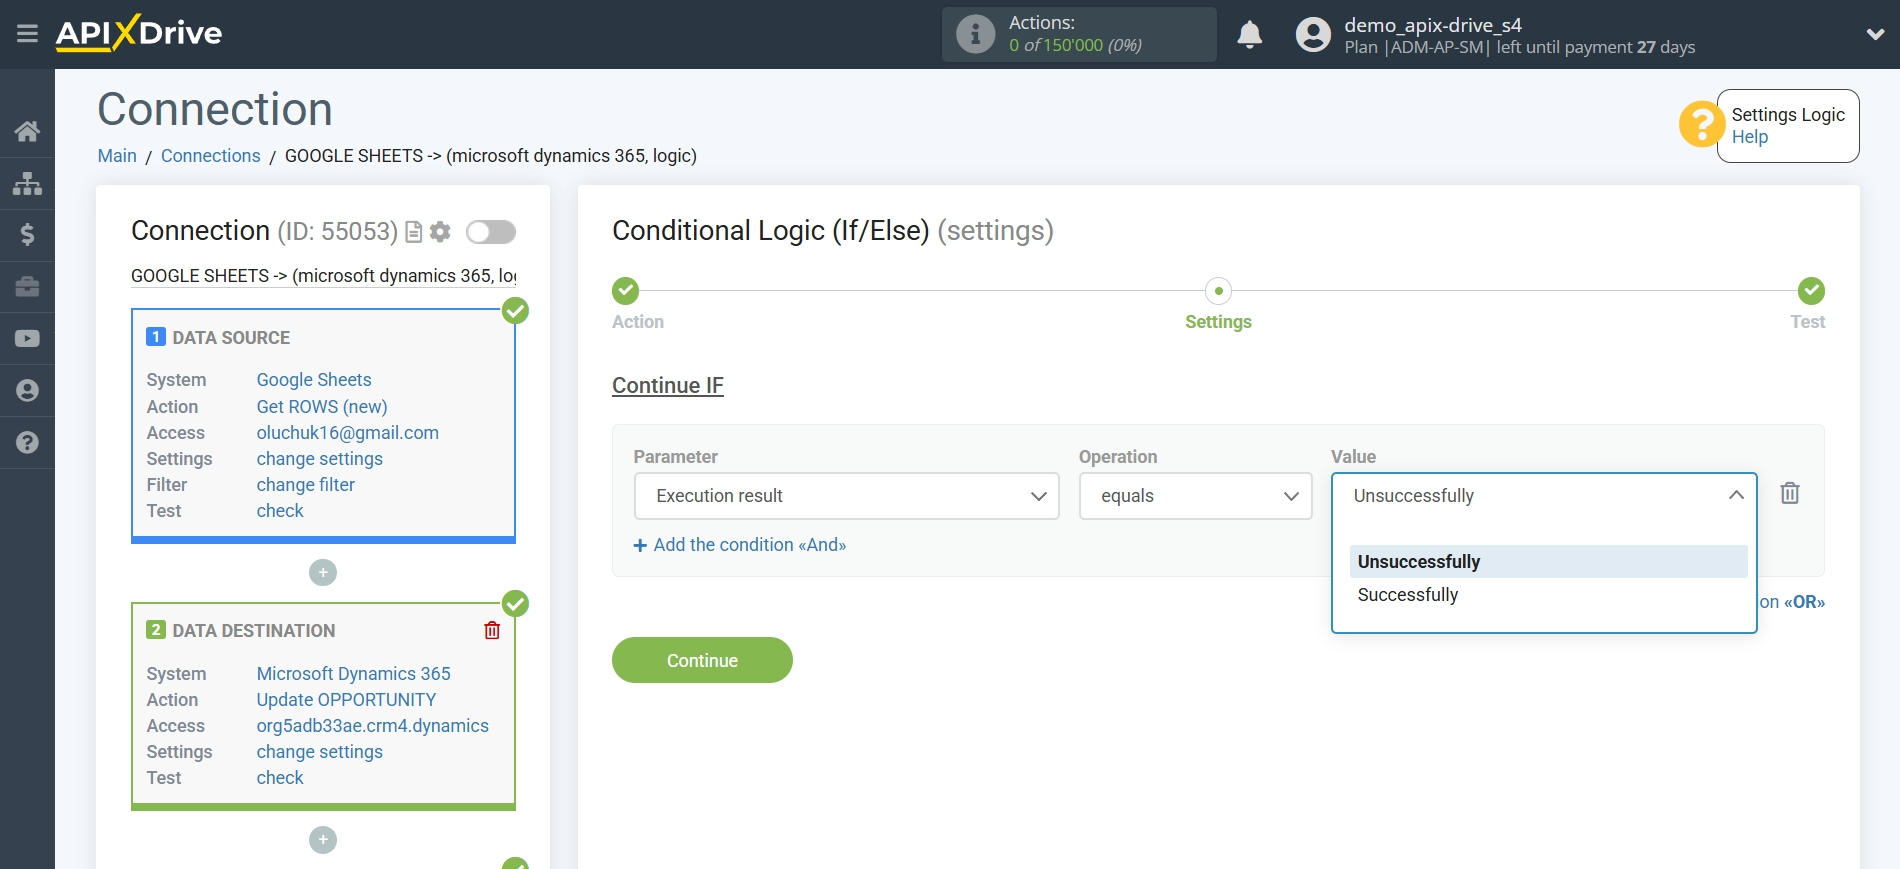This screenshot has width=1900, height=869.
Task: Click the user avatar icon
Action: click(1313, 35)
